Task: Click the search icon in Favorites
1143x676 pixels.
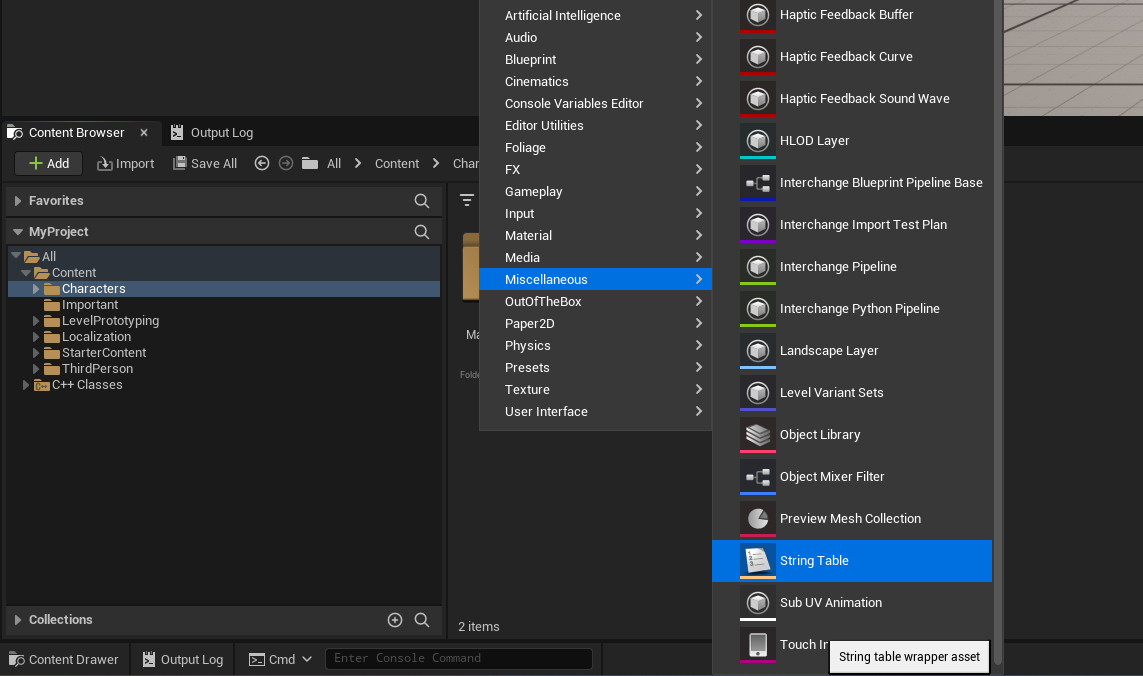Action: tap(422, 201)
